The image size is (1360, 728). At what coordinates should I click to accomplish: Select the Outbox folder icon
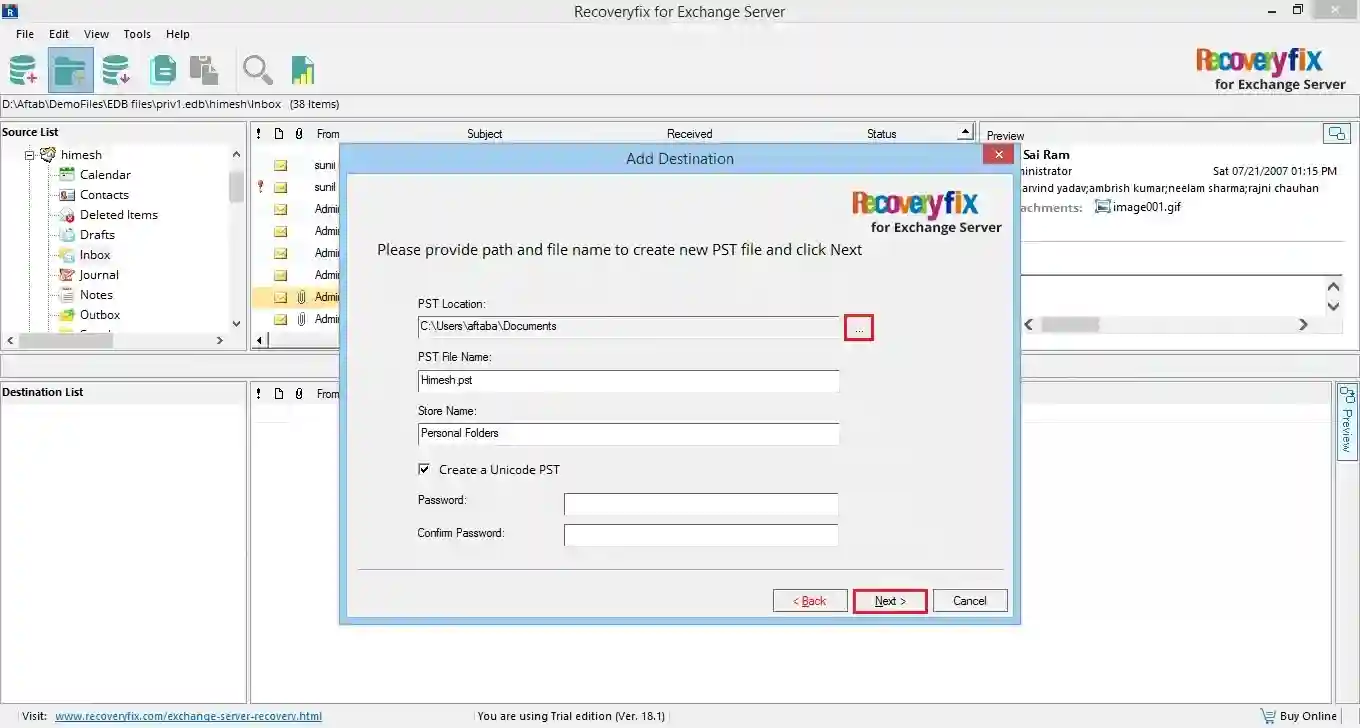point(67,315)
